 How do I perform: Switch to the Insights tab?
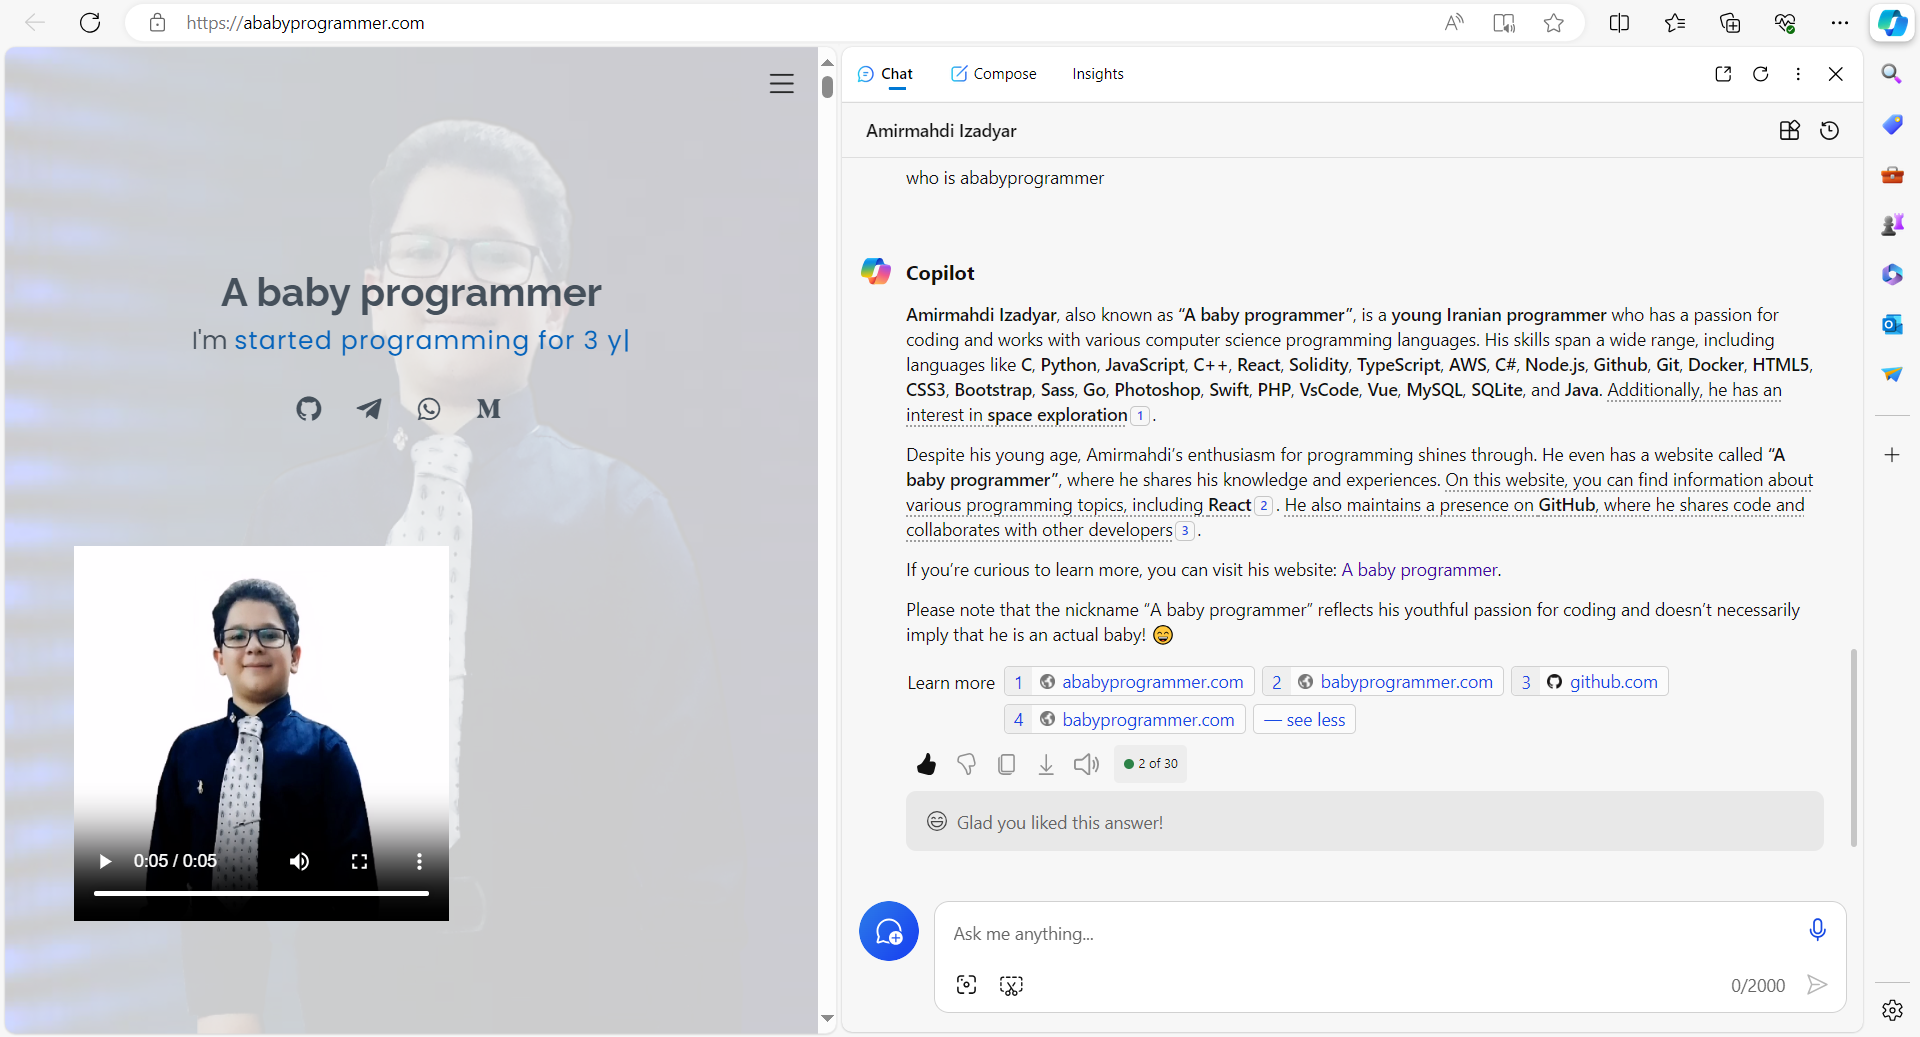(x=1098, y=74)
